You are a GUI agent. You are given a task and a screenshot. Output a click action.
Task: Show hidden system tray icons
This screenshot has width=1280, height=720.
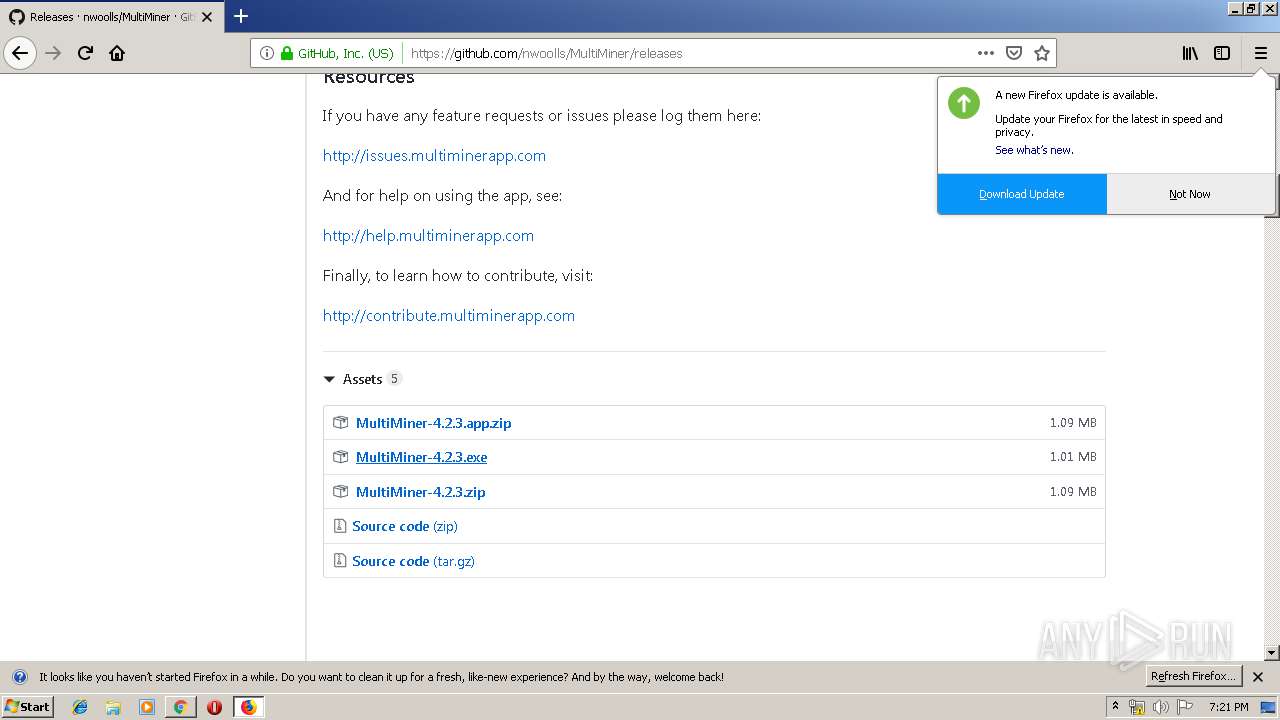click(1116, 707)
